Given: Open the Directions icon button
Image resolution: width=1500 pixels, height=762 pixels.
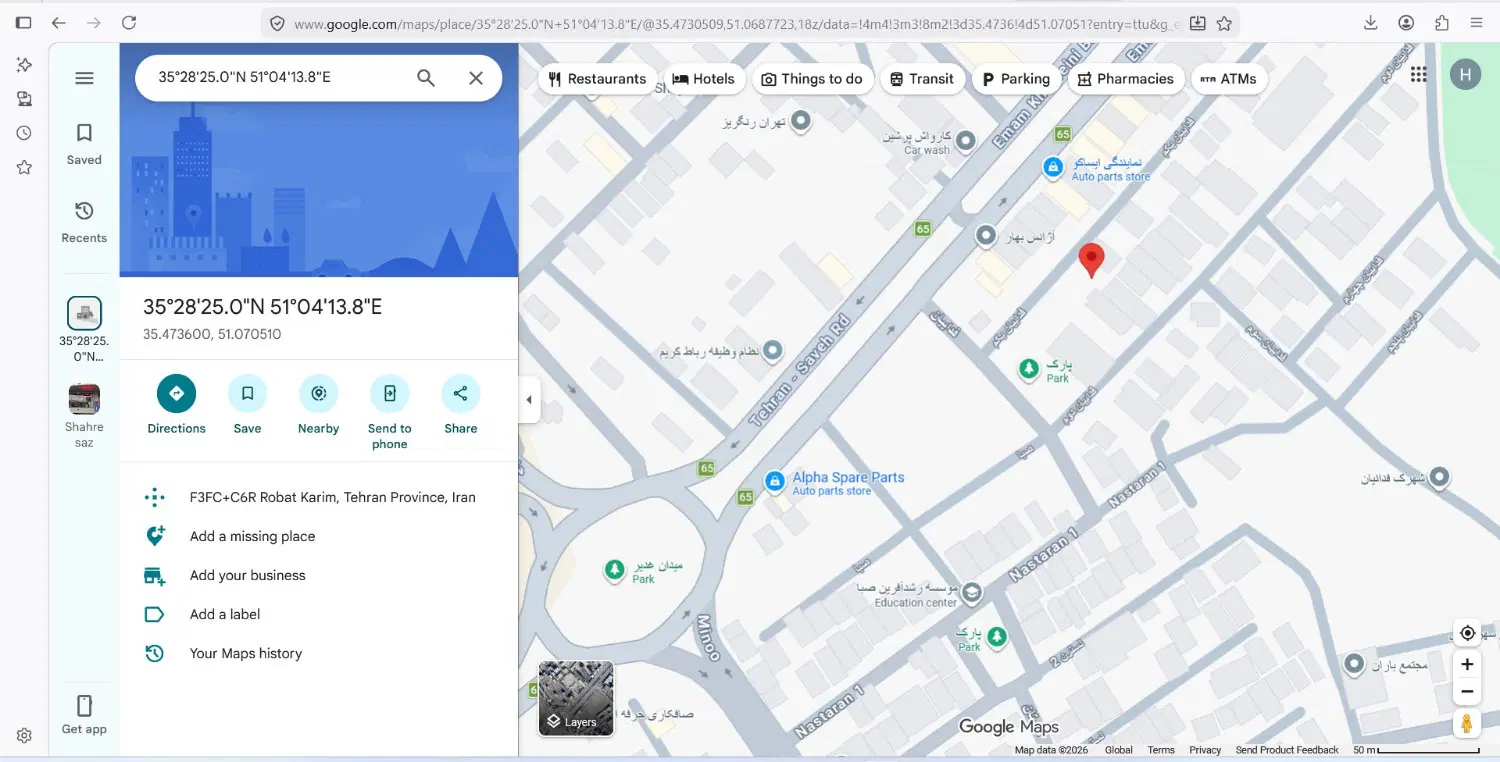Looking at the screenshot, I should (176, 394).
